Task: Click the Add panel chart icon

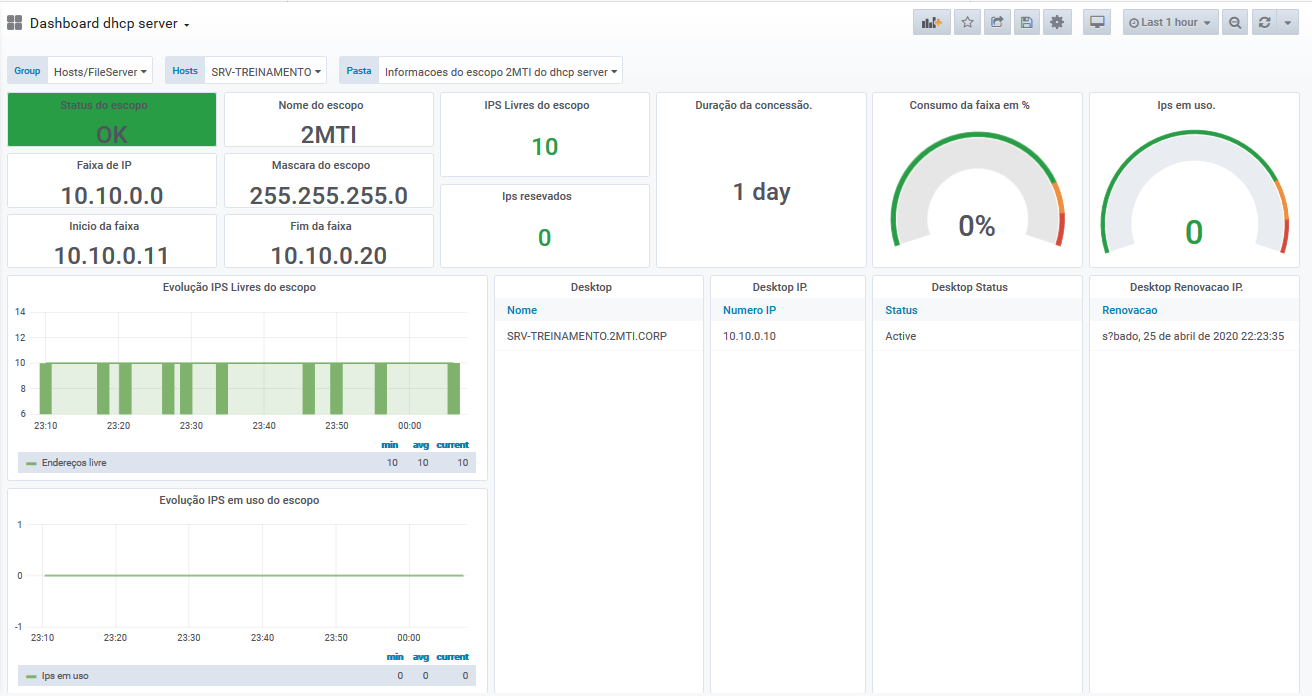Action: click(932, 22)
